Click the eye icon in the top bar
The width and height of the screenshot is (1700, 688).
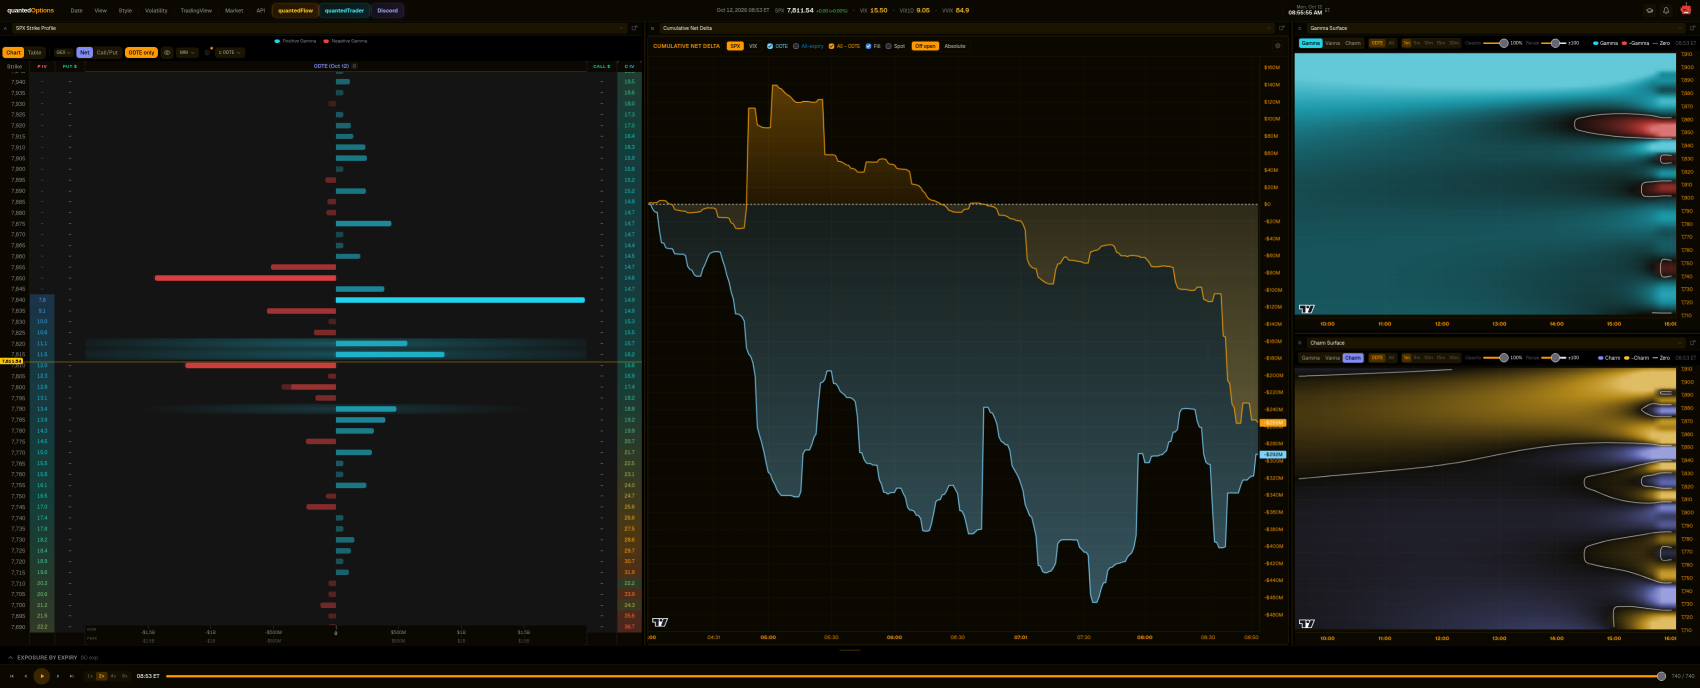click(x=1650, y=10)
